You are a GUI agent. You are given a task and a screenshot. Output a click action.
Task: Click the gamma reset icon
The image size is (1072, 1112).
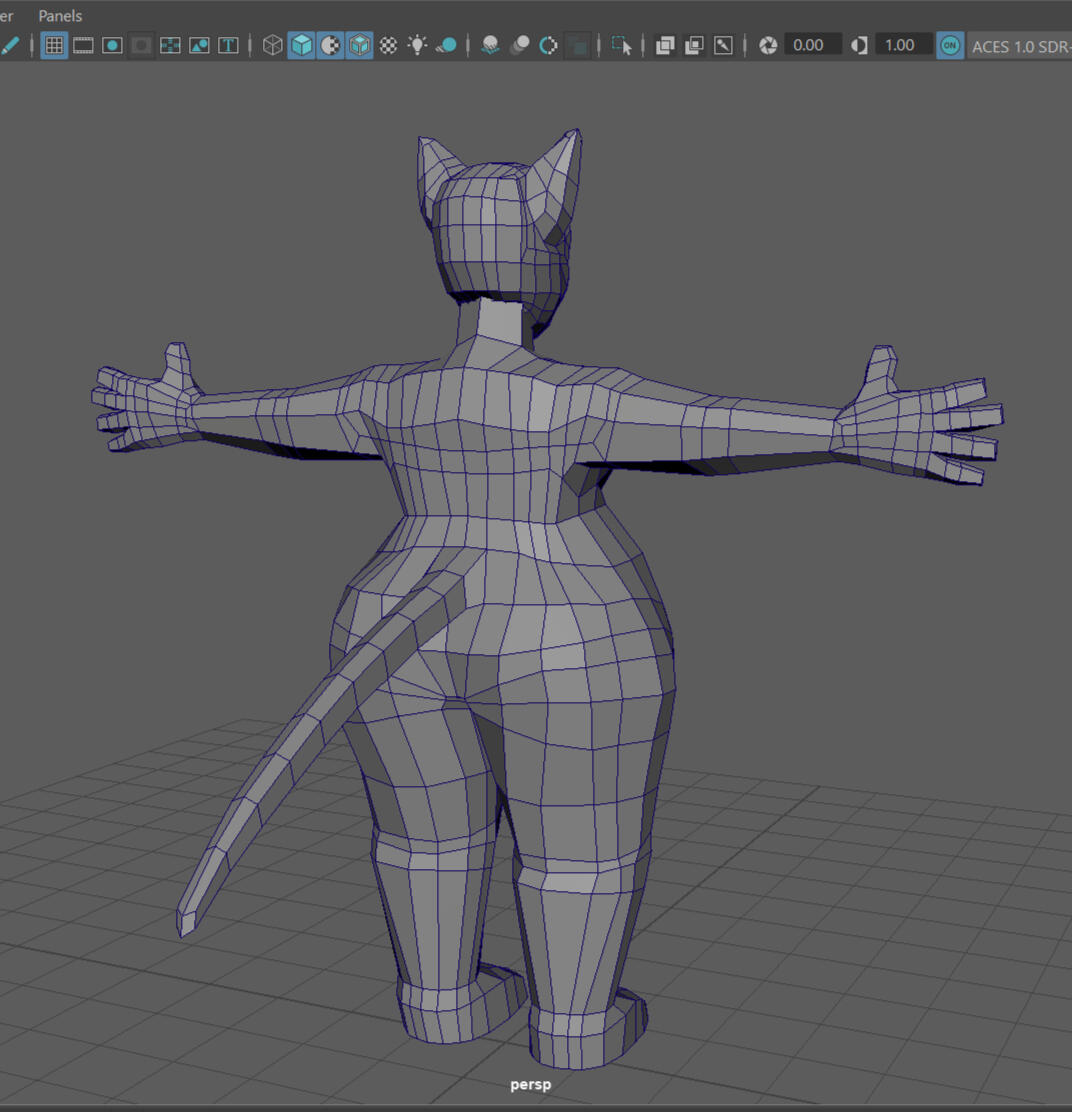pos(859,45)
